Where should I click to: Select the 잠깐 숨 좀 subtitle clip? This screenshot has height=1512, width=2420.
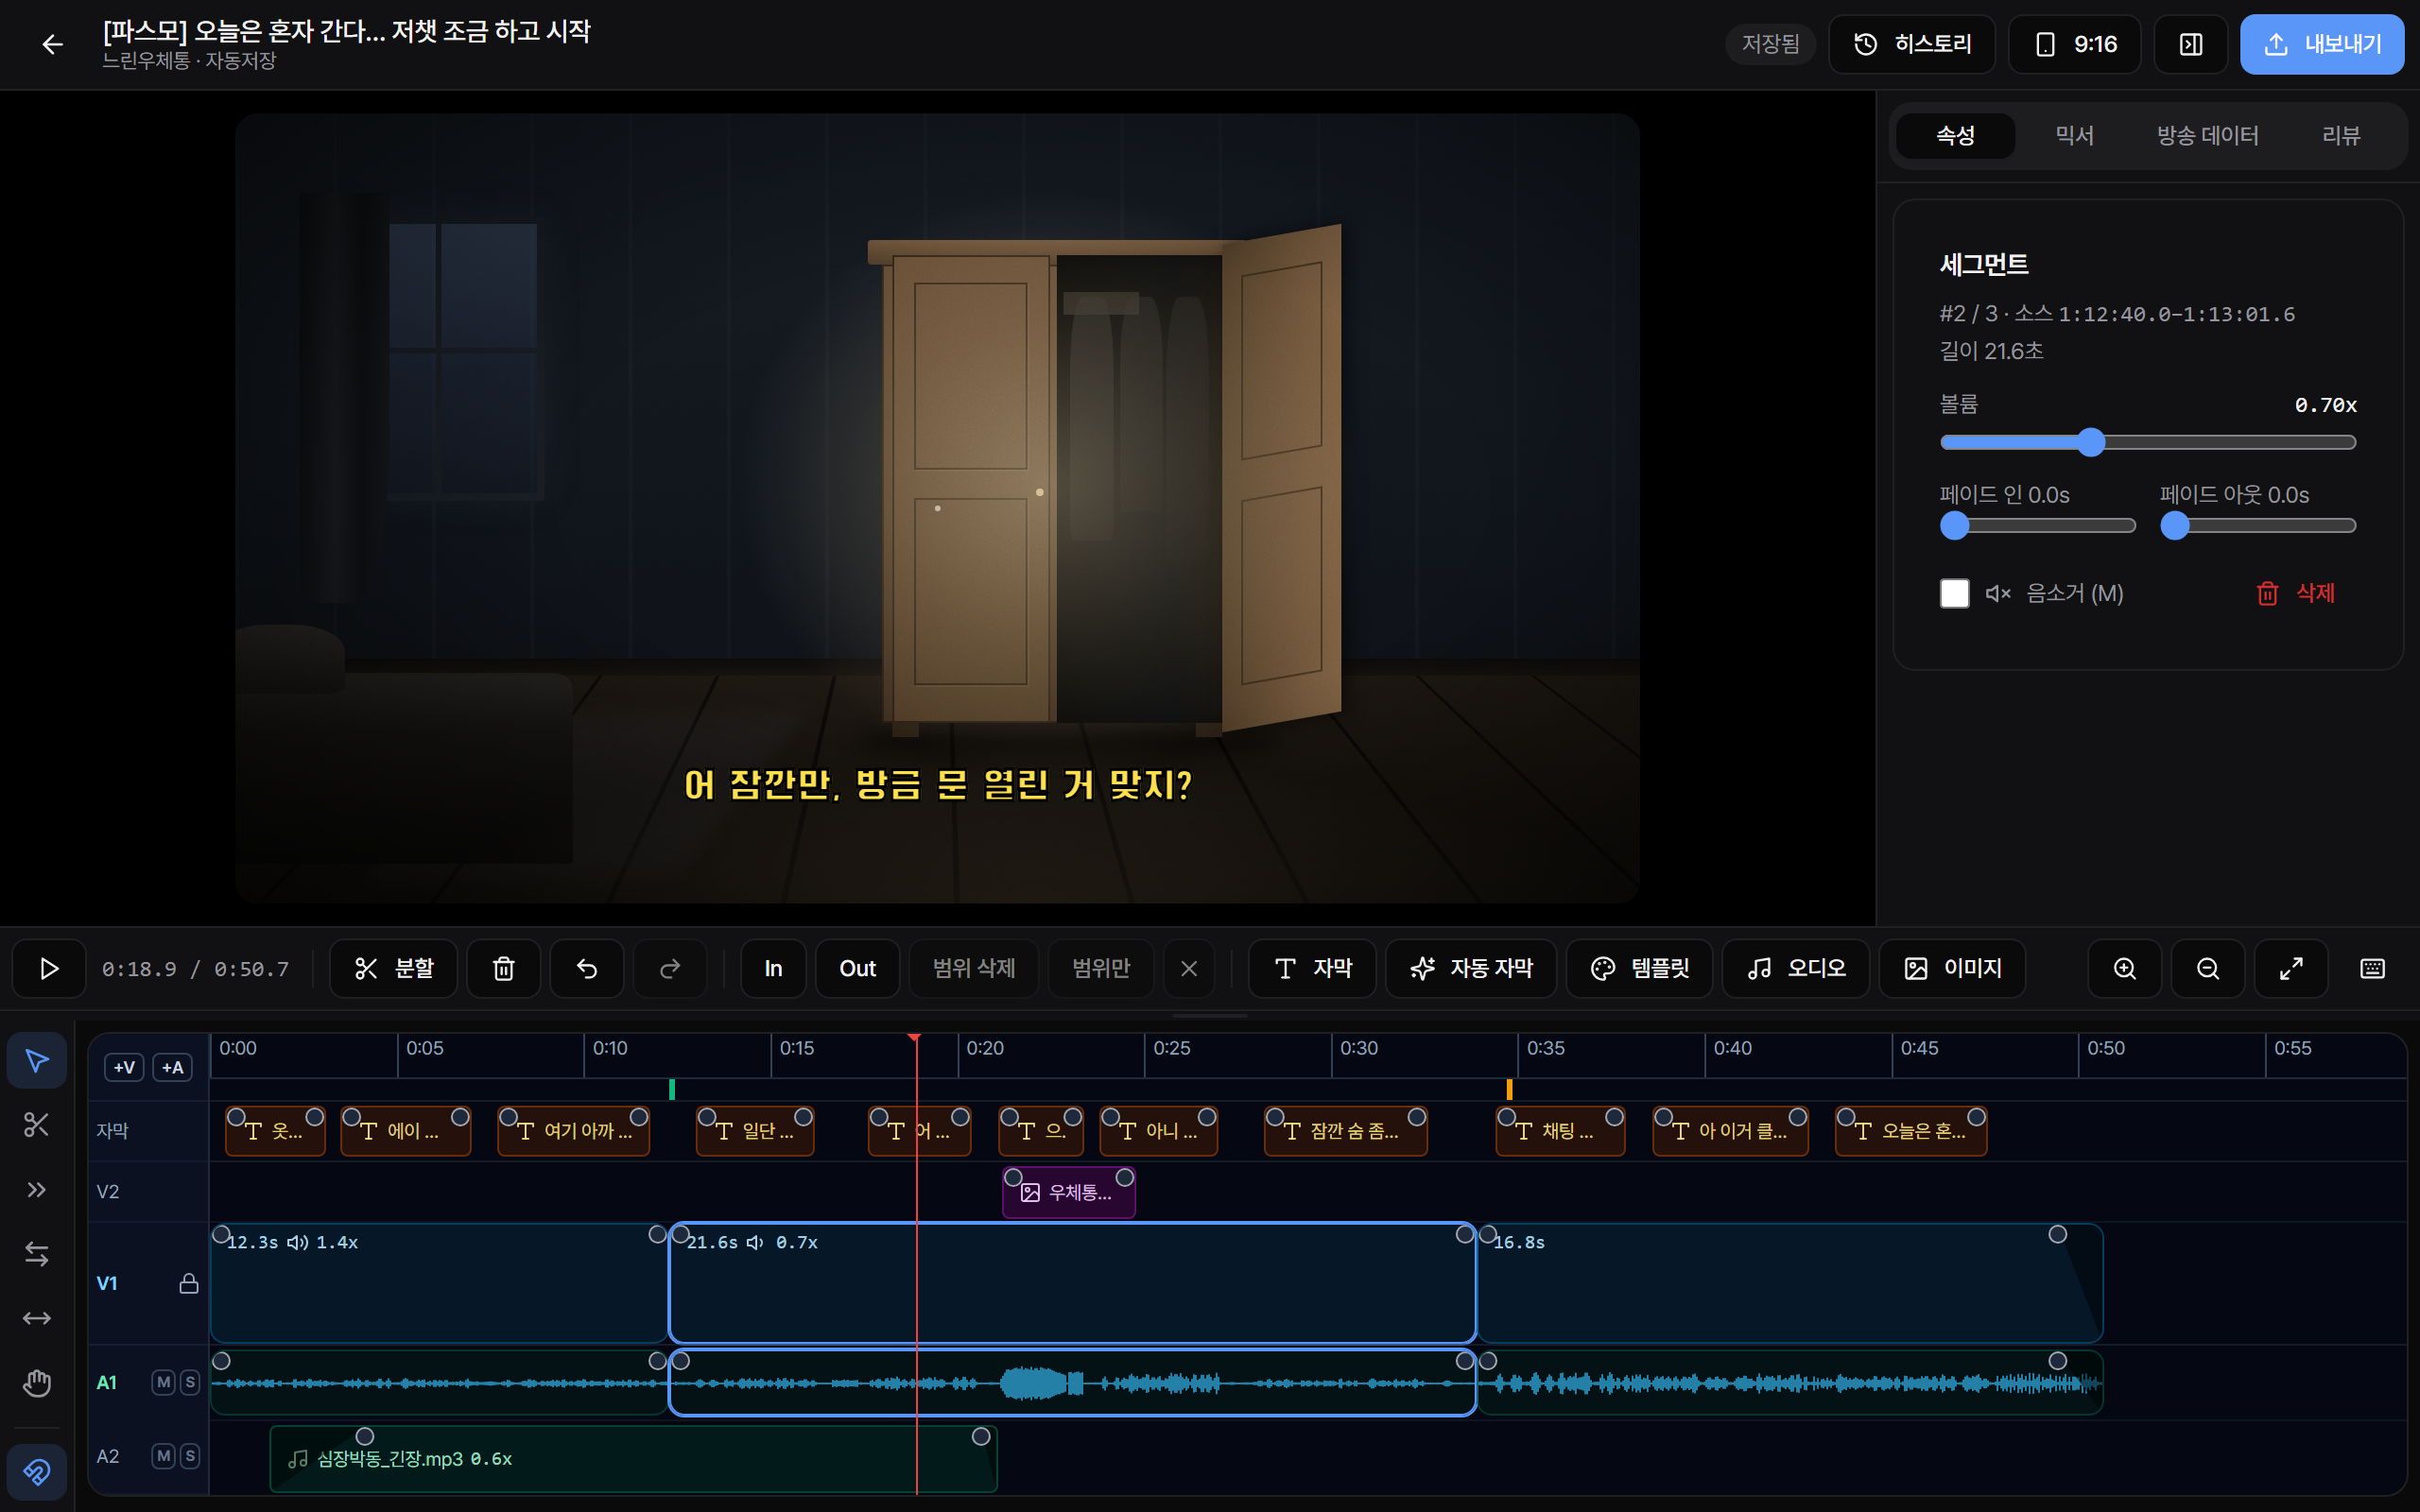pyautogui.click(x=1345, y=1131)
